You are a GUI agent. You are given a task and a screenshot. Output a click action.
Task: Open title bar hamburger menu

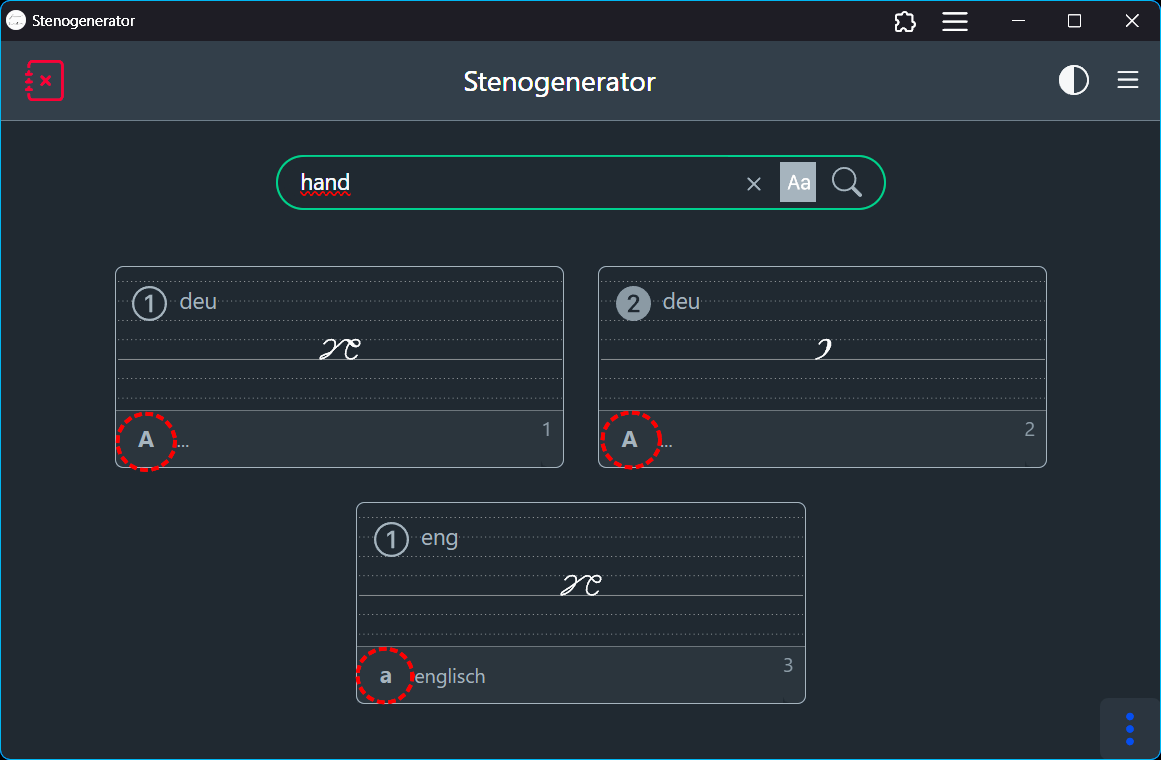click(955, 21)
